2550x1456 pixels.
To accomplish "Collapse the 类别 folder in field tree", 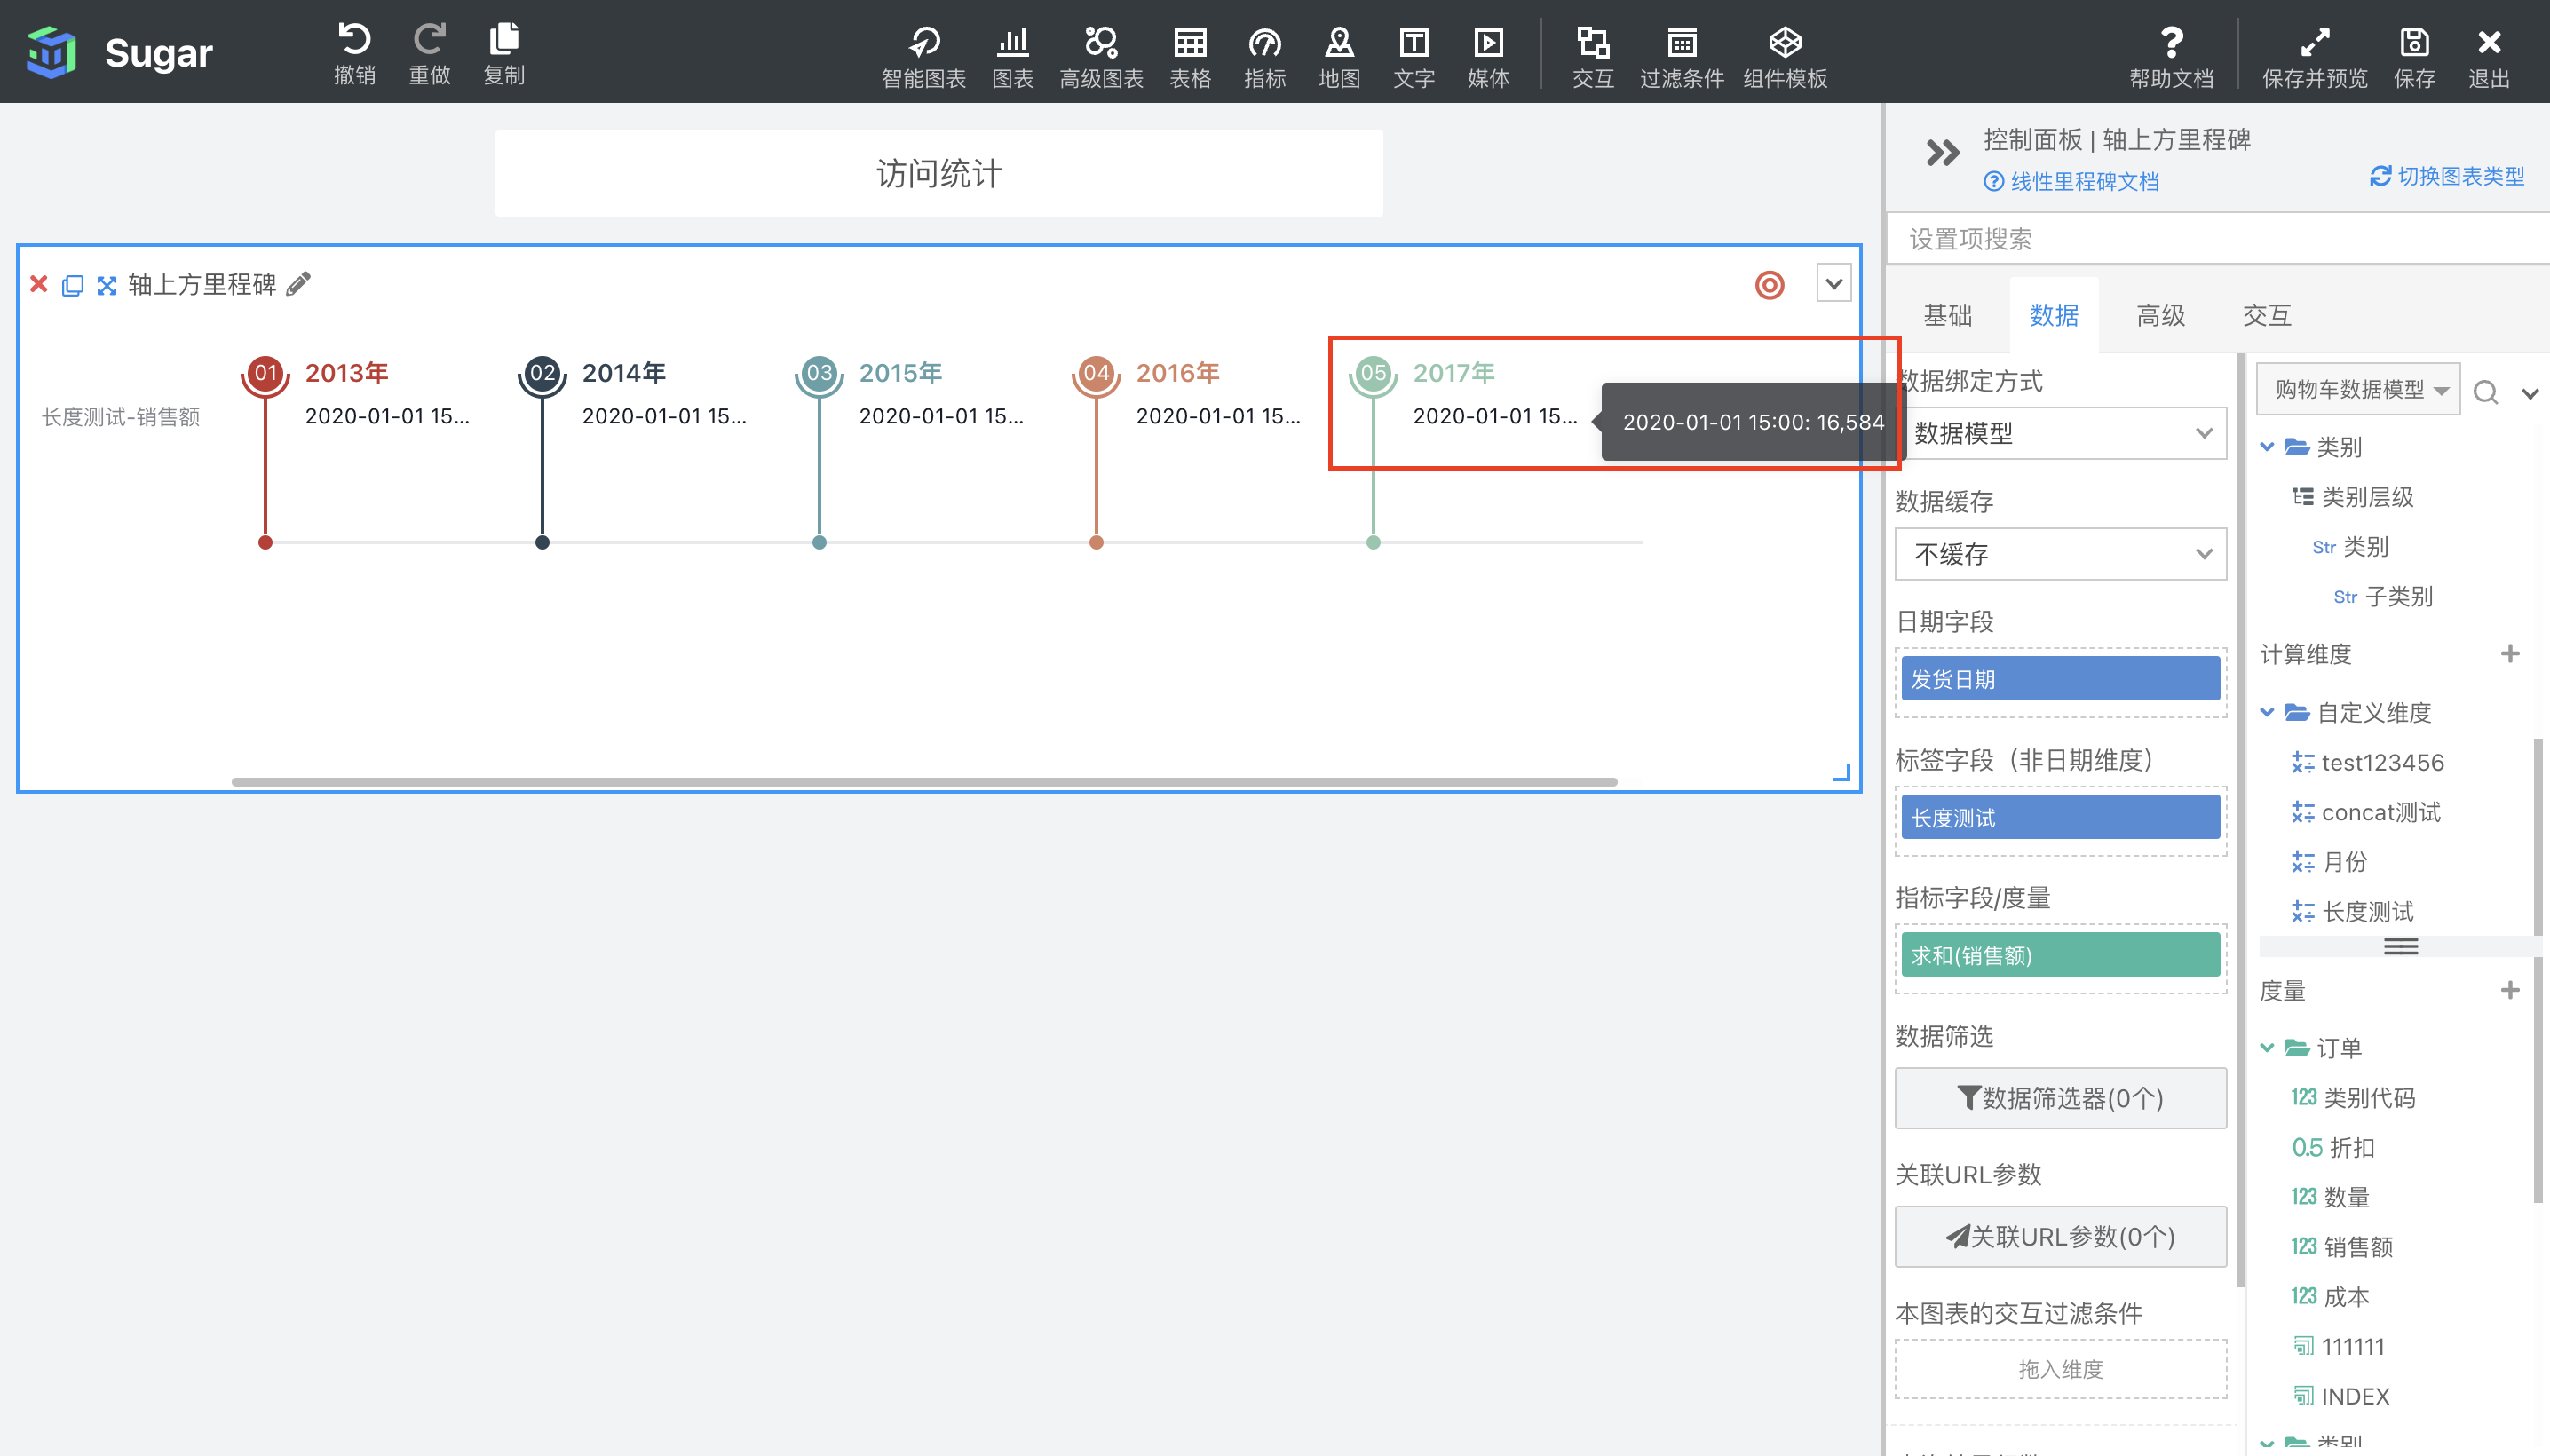I will point(2267,447).
